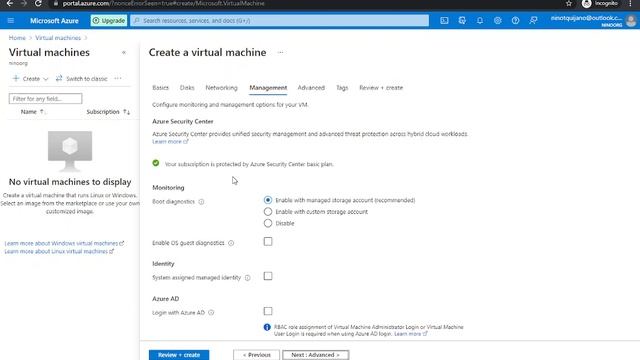Click the account email in the header

586,18
